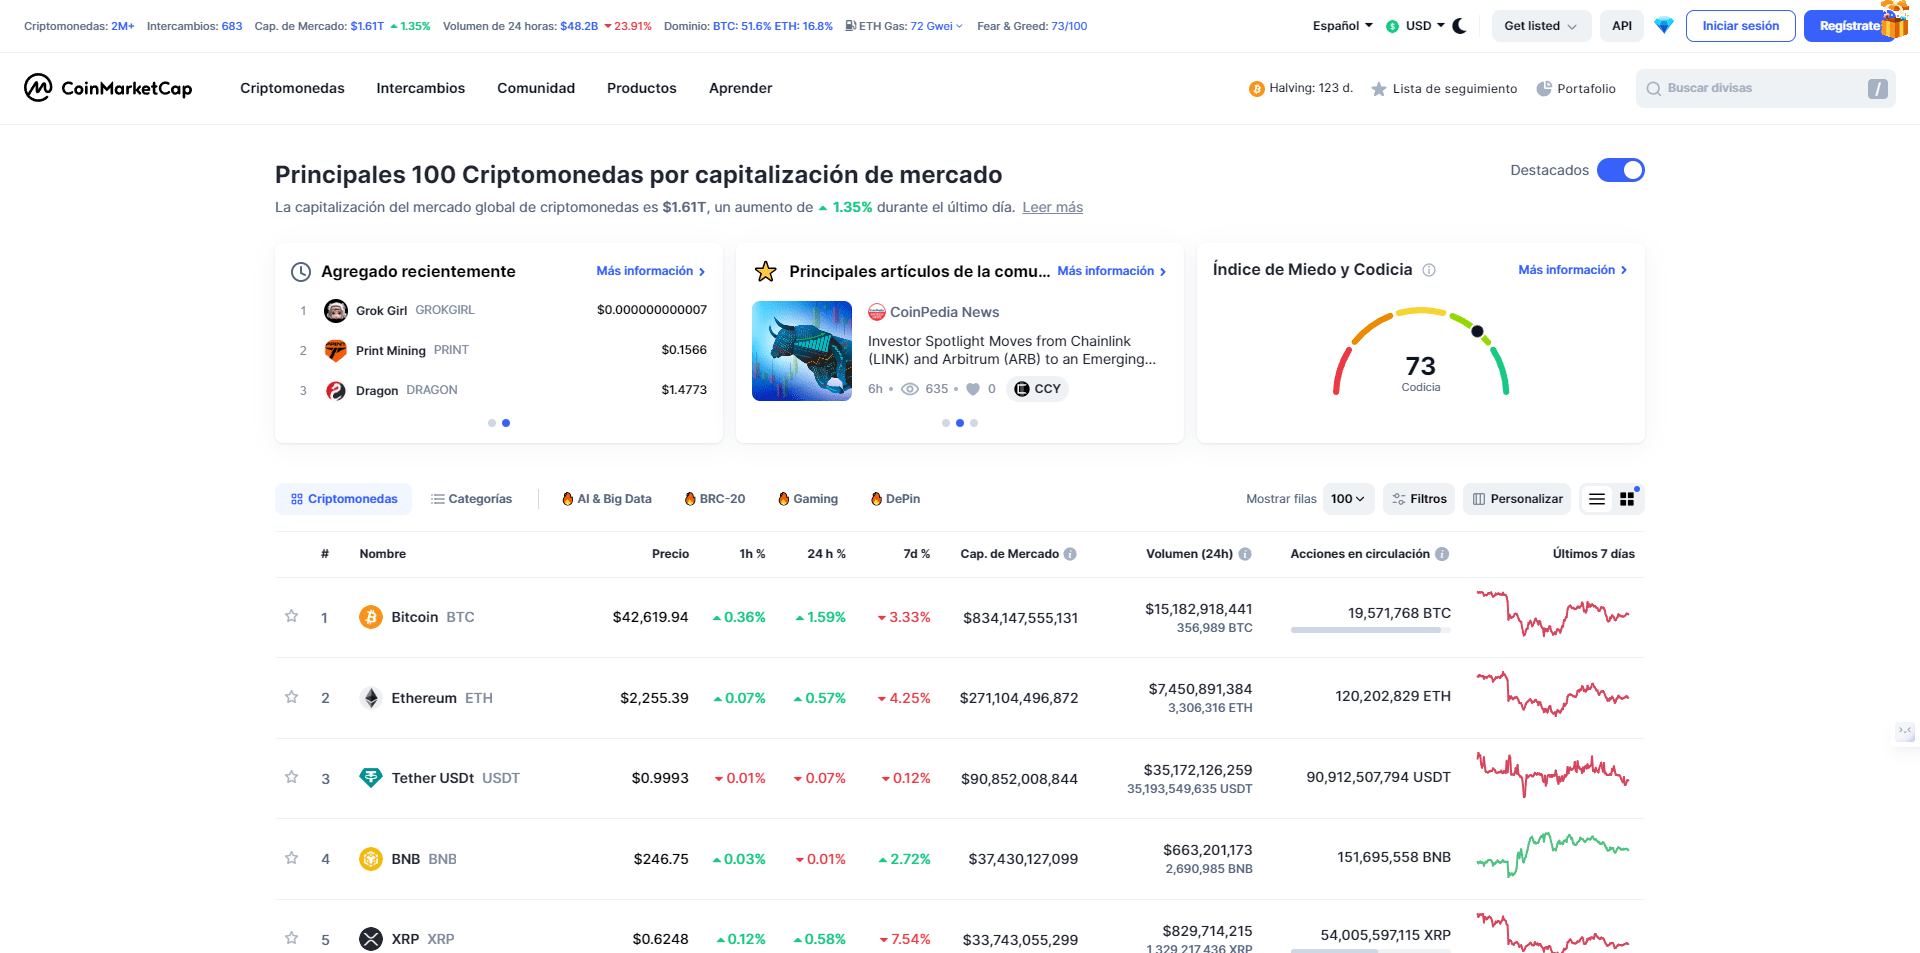Open the CoinPedia News article thumbnail
The image size is (1920, 953).
click(801, 350)
